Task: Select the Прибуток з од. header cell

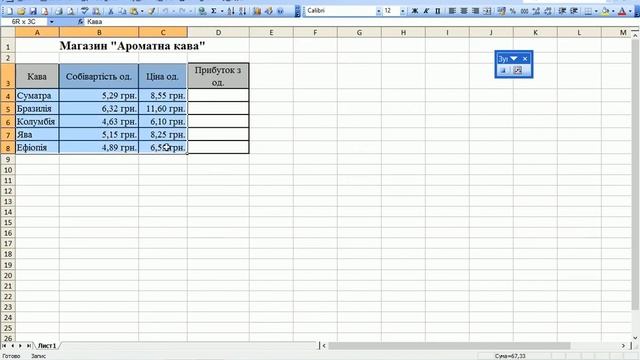Action: 218,76
